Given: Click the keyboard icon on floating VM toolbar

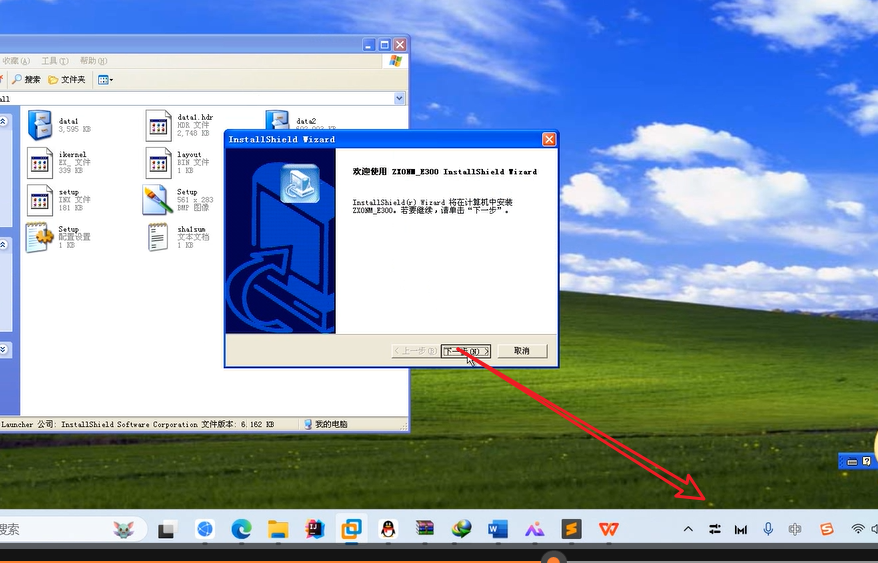Looking at the screenshot, I should coord(852,462).
